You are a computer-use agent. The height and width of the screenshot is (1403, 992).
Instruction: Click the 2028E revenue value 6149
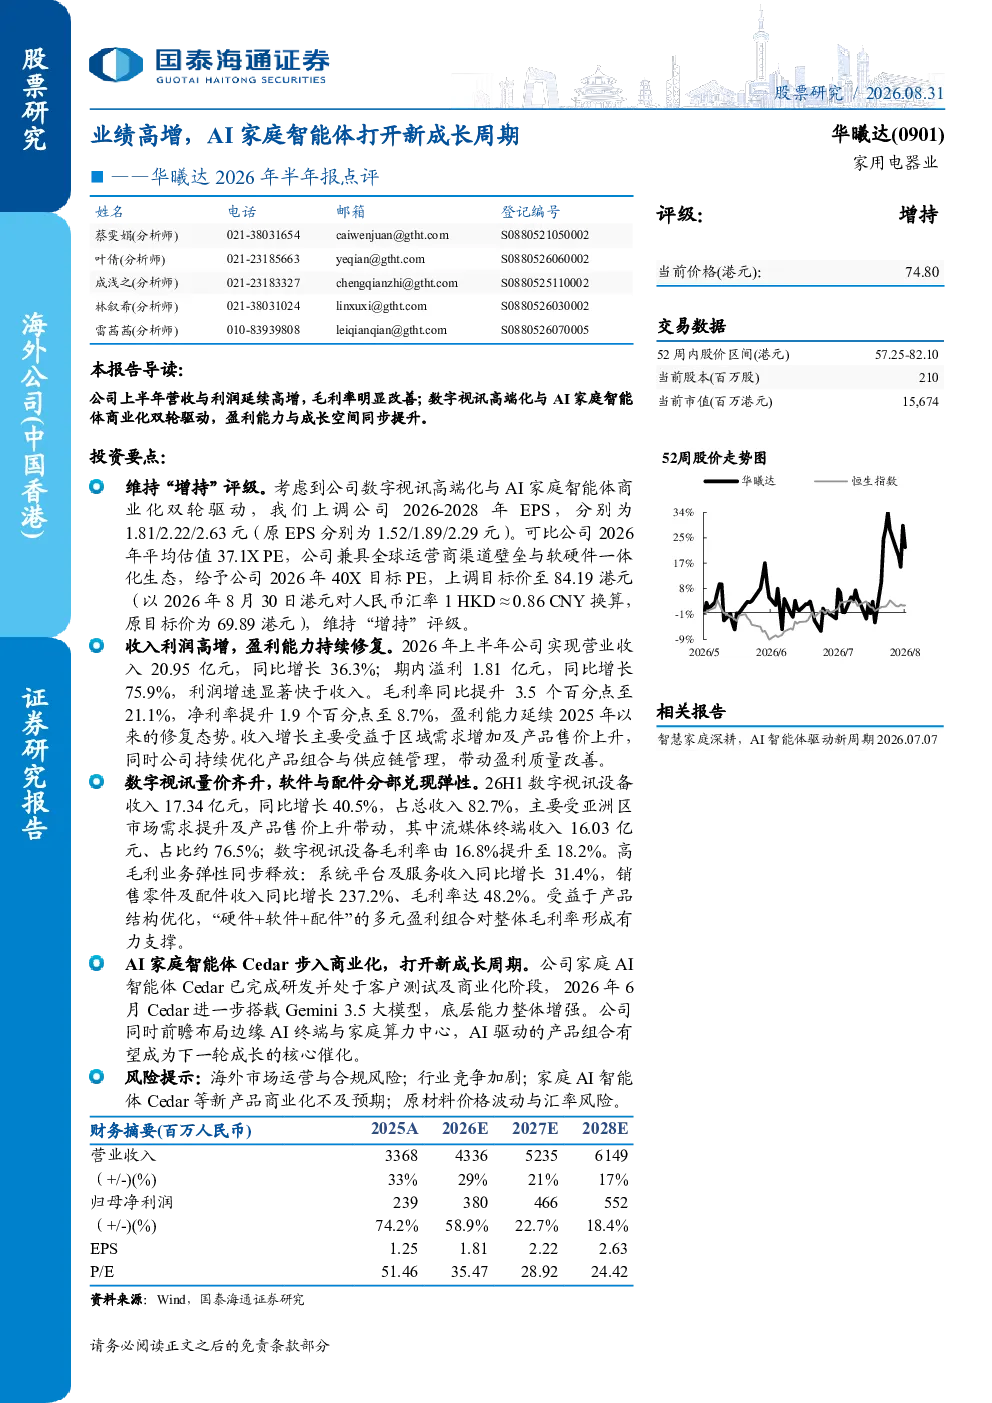pyautogui.click(x=611, y=1155)
